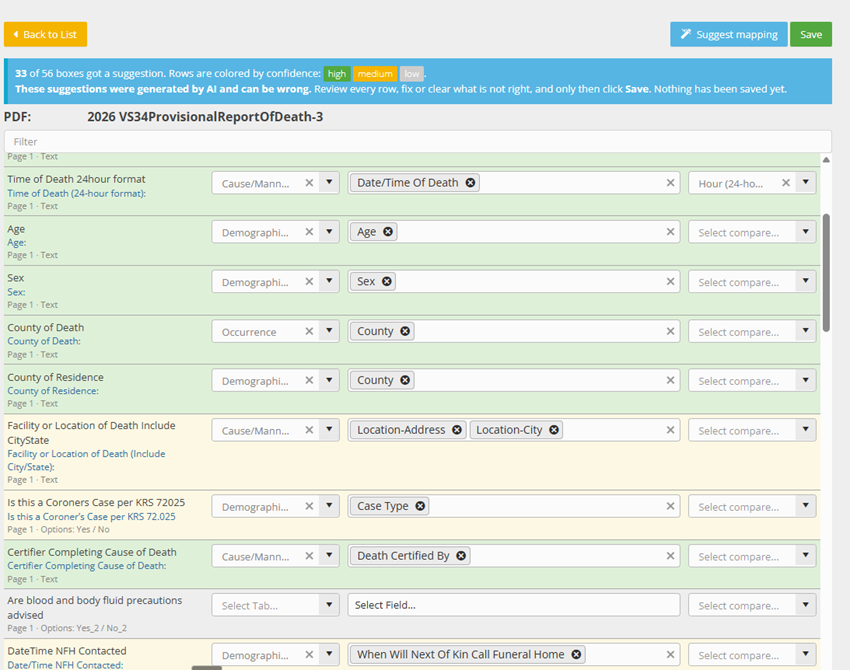
Task: Open Time of Death (24-hour format) link
Action: point(76,193)
